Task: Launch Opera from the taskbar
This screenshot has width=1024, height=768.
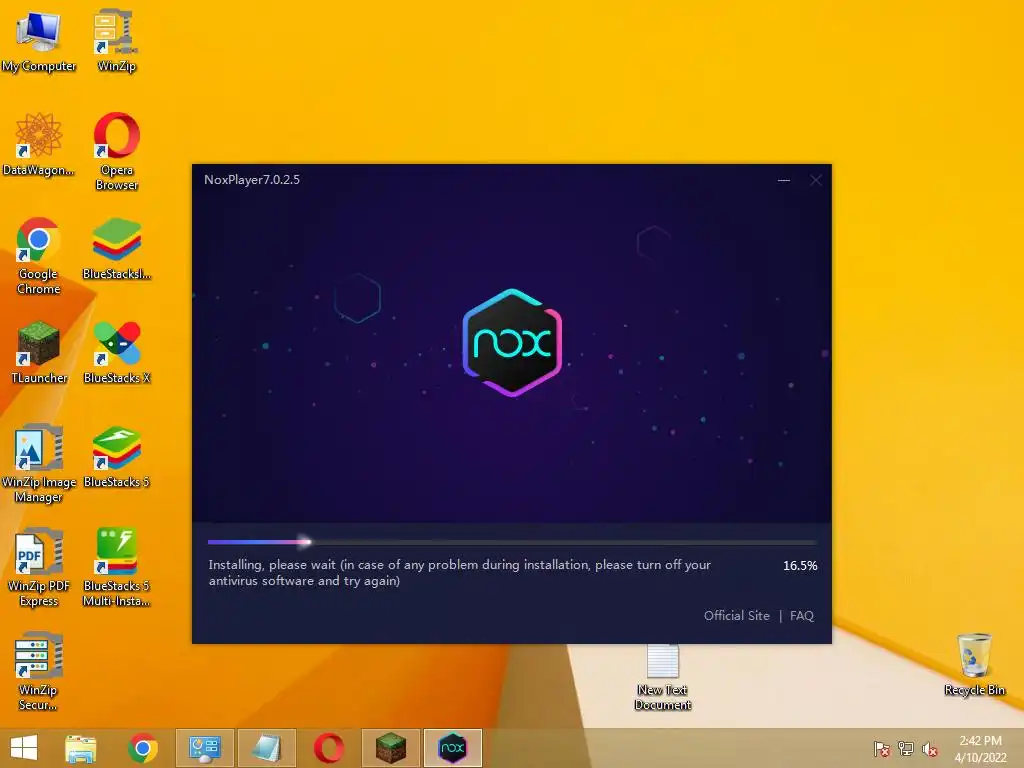Action: [x=328, y=748]
